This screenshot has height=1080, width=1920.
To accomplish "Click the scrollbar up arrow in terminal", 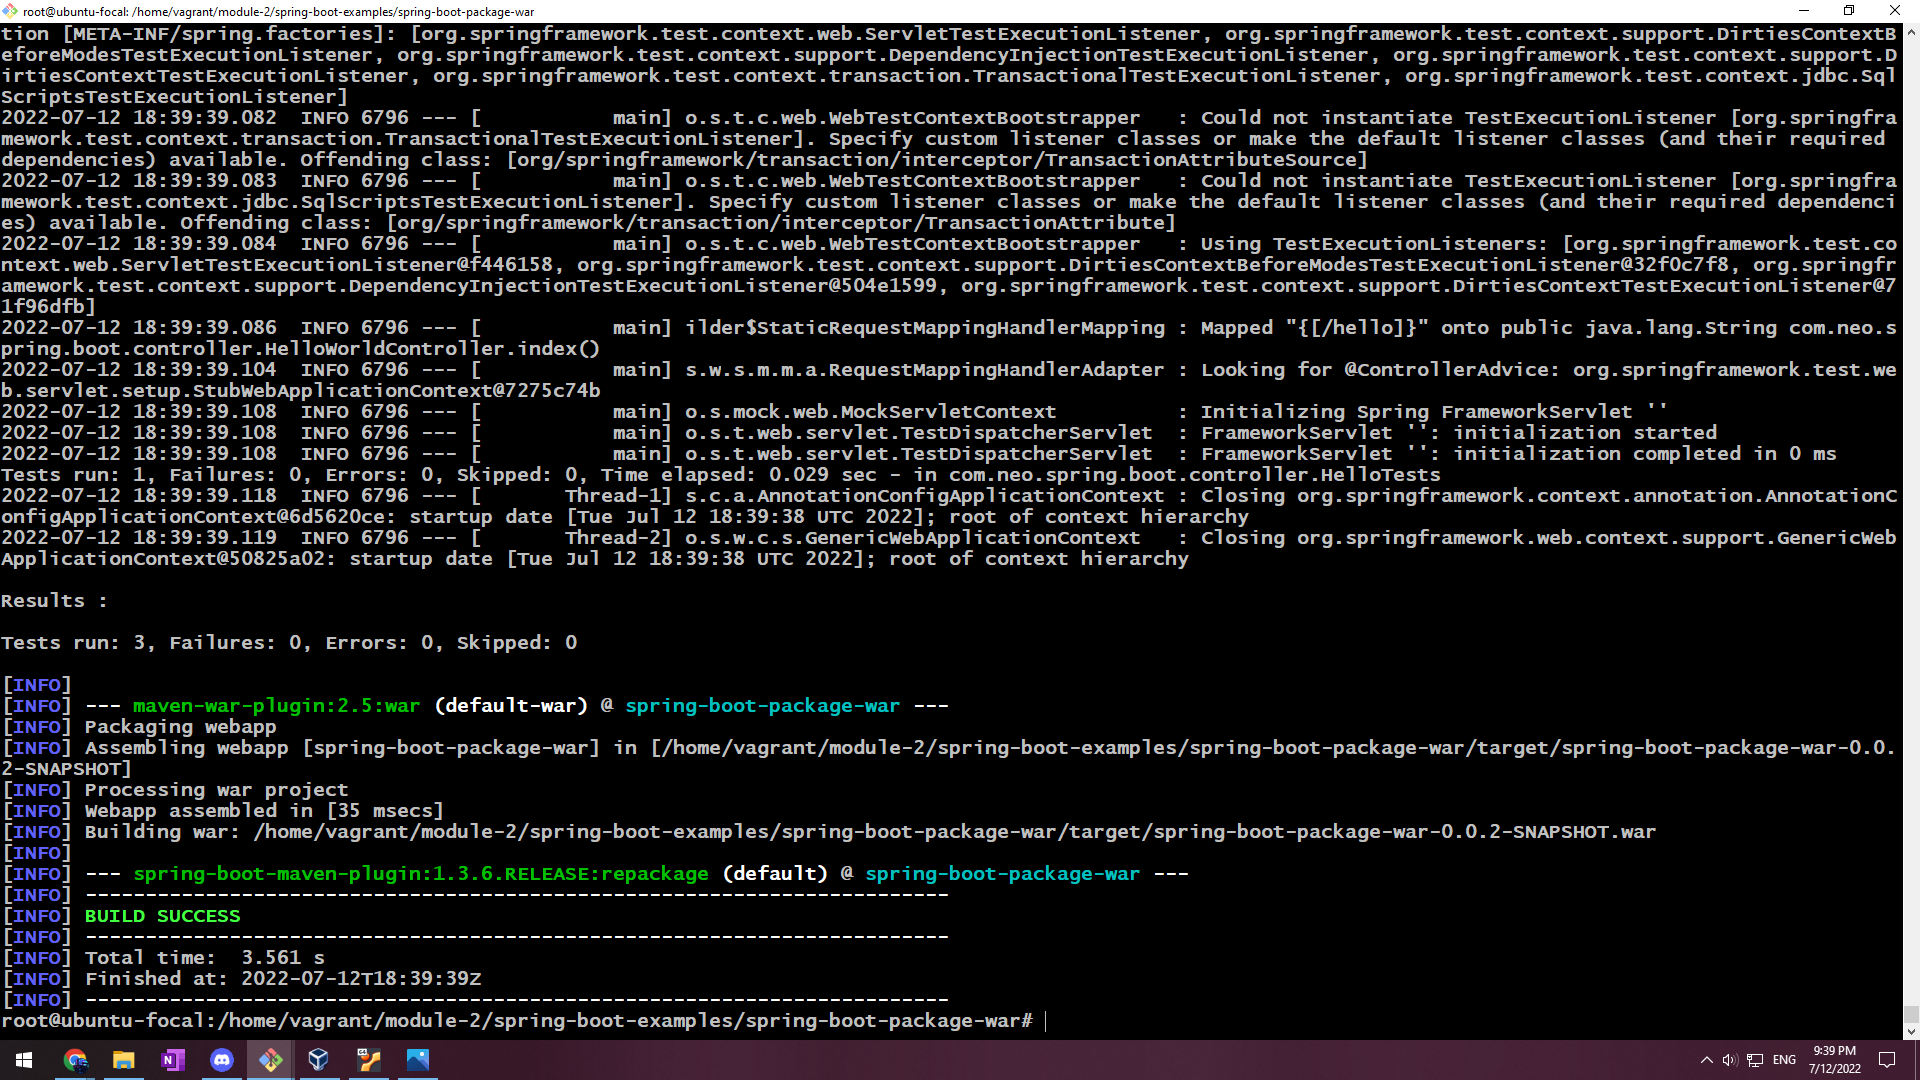I will click(x=1911, y=32).
